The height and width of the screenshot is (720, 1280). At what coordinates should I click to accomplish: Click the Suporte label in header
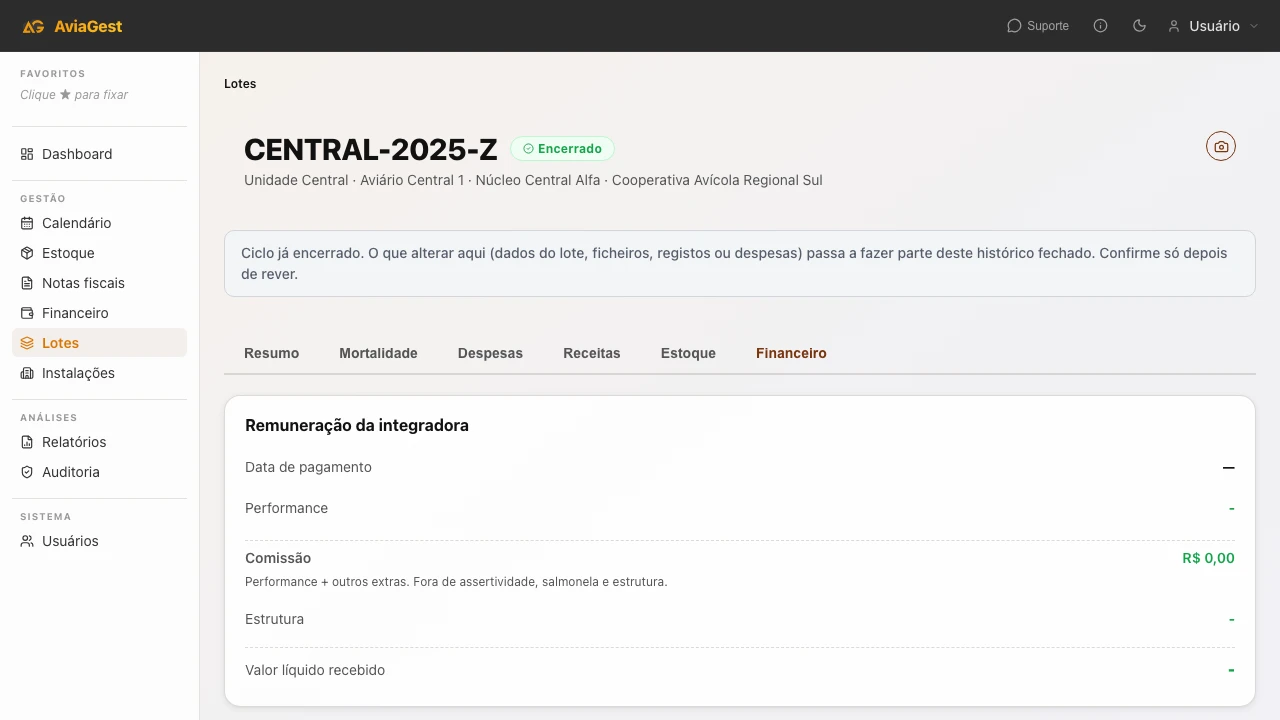click(x=1048, y=26)
